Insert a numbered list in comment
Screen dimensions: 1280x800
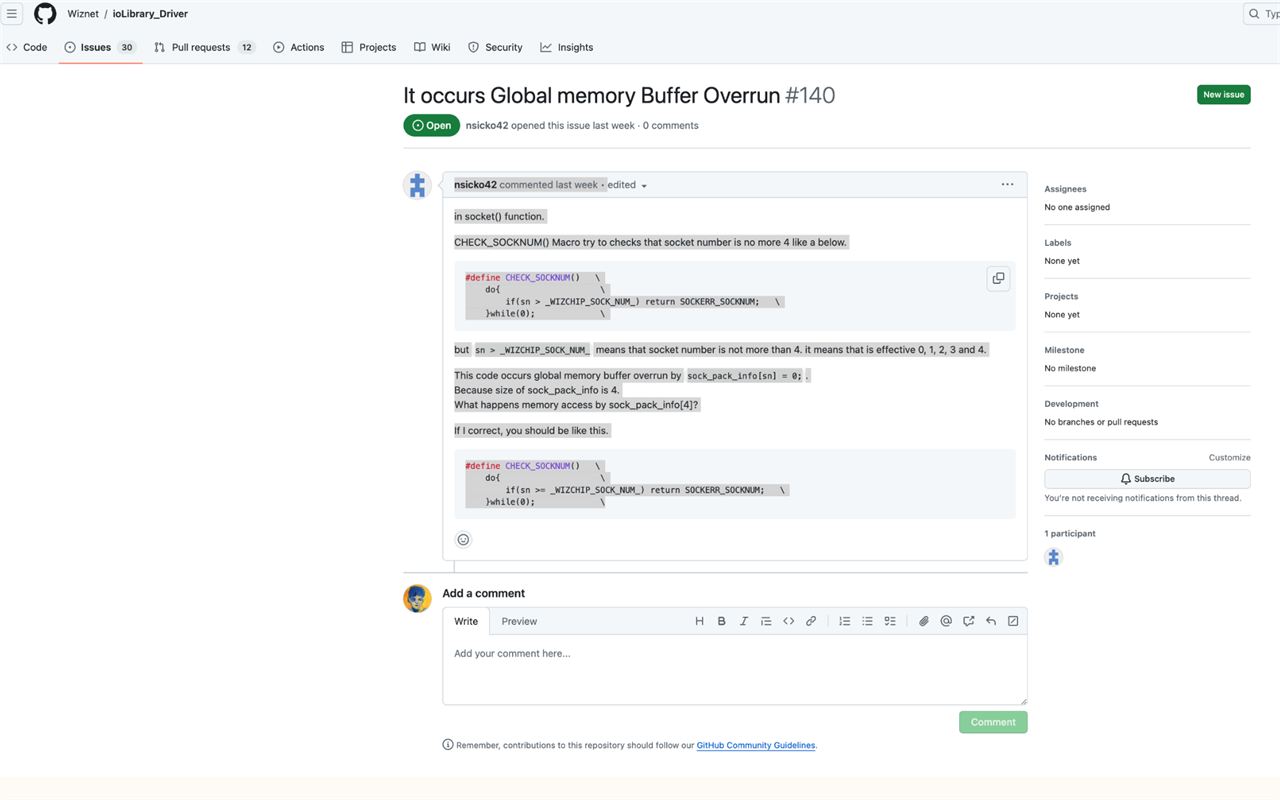tap(845, 621)
